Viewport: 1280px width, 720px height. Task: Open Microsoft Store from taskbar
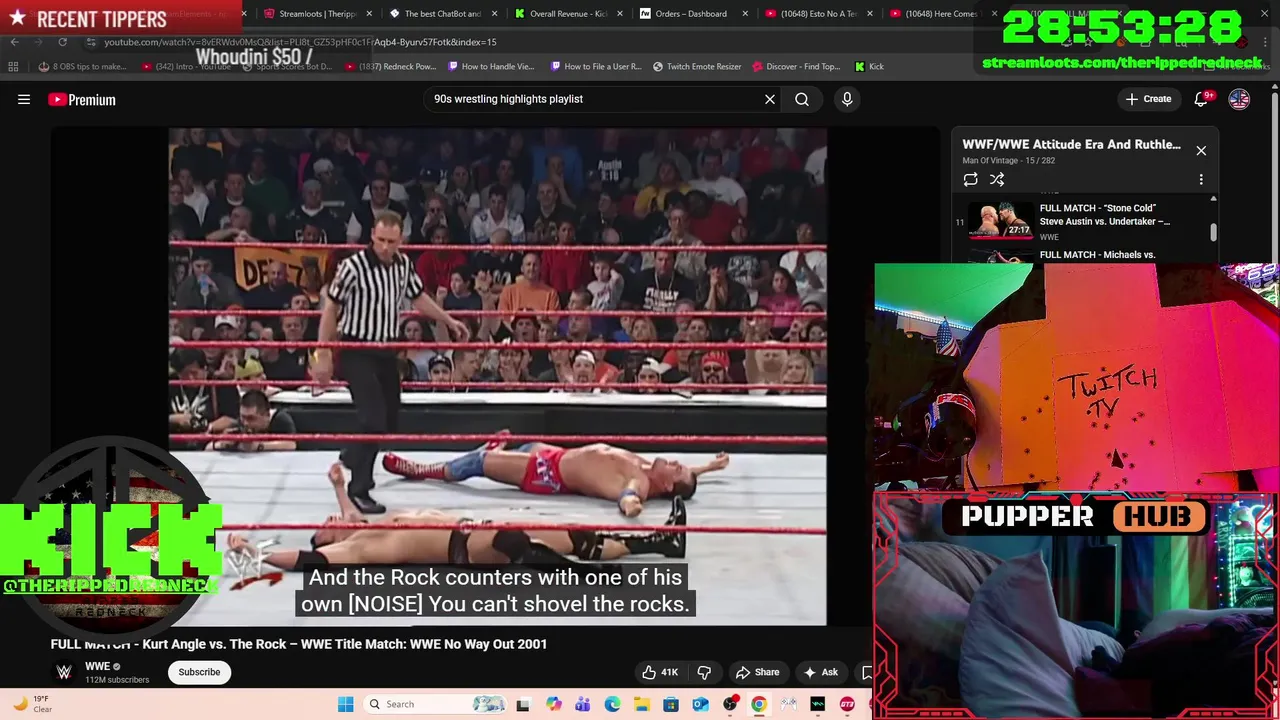tap(671, 704)
